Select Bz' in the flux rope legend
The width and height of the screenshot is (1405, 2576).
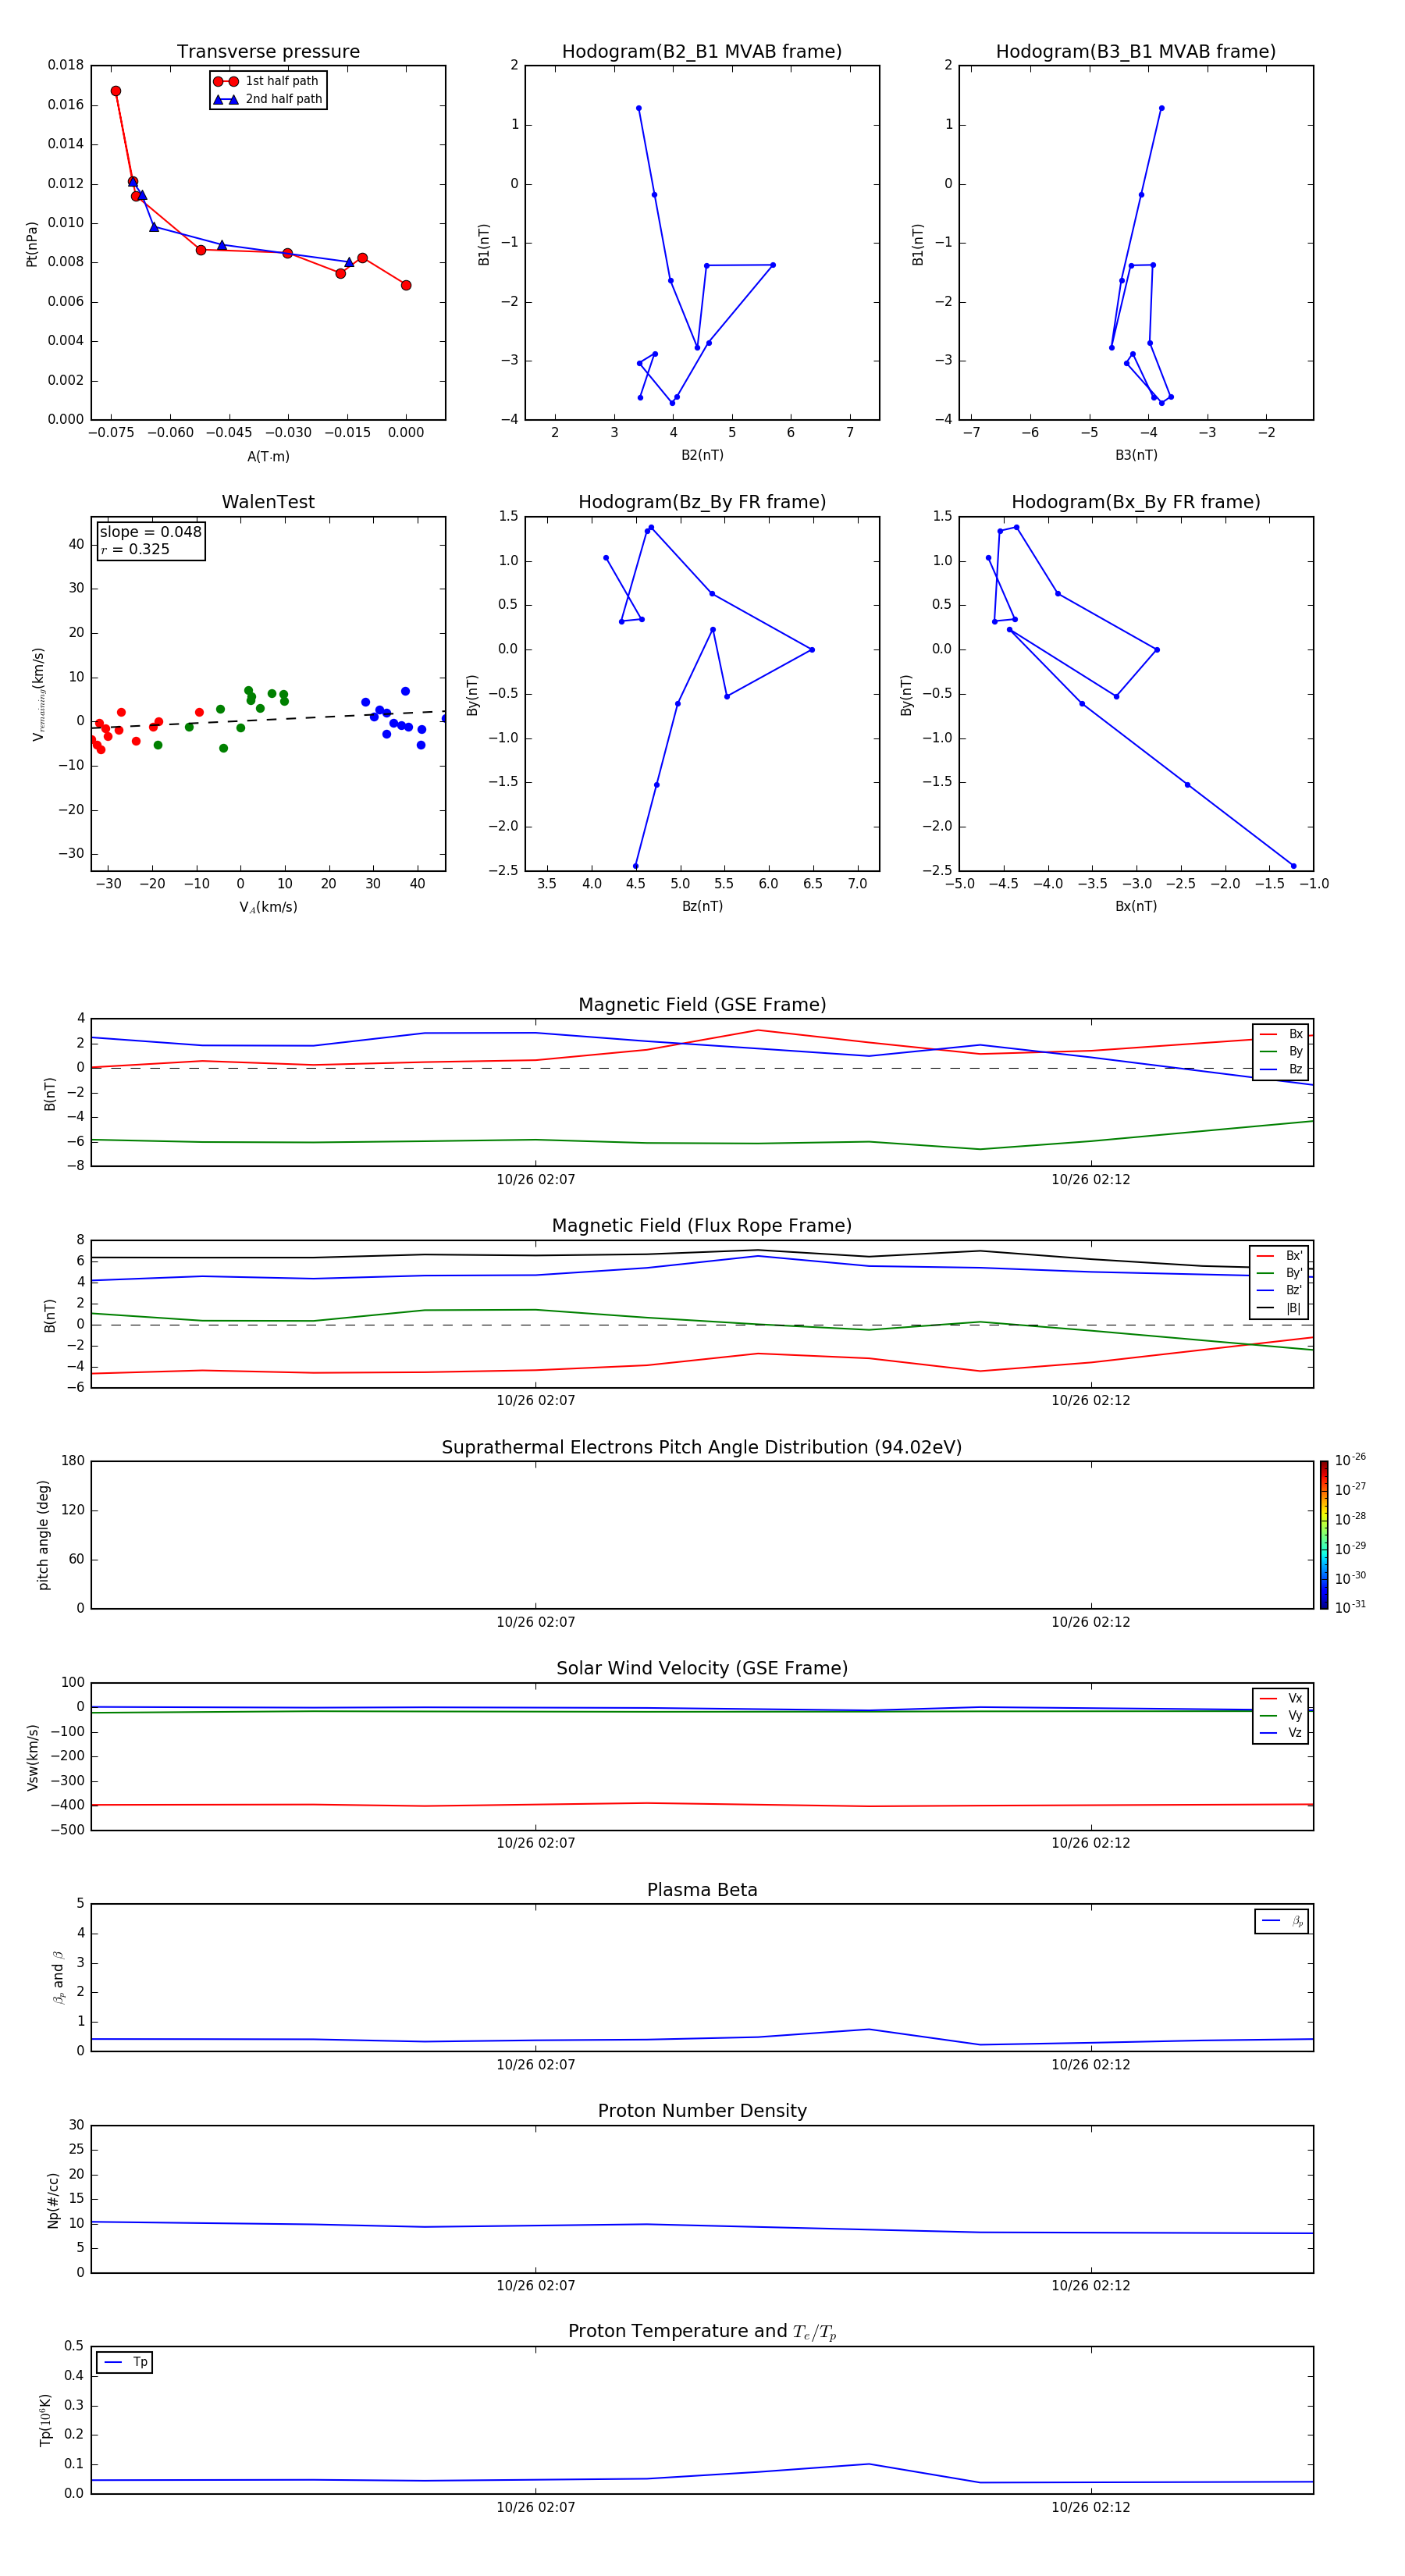pos(1279,1290)
